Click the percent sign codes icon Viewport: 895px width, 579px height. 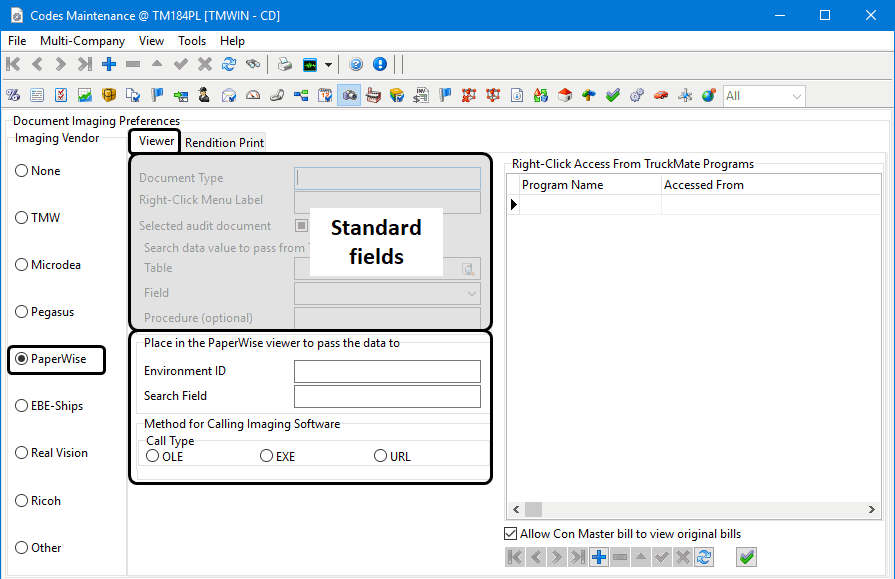tap(13, 96)
